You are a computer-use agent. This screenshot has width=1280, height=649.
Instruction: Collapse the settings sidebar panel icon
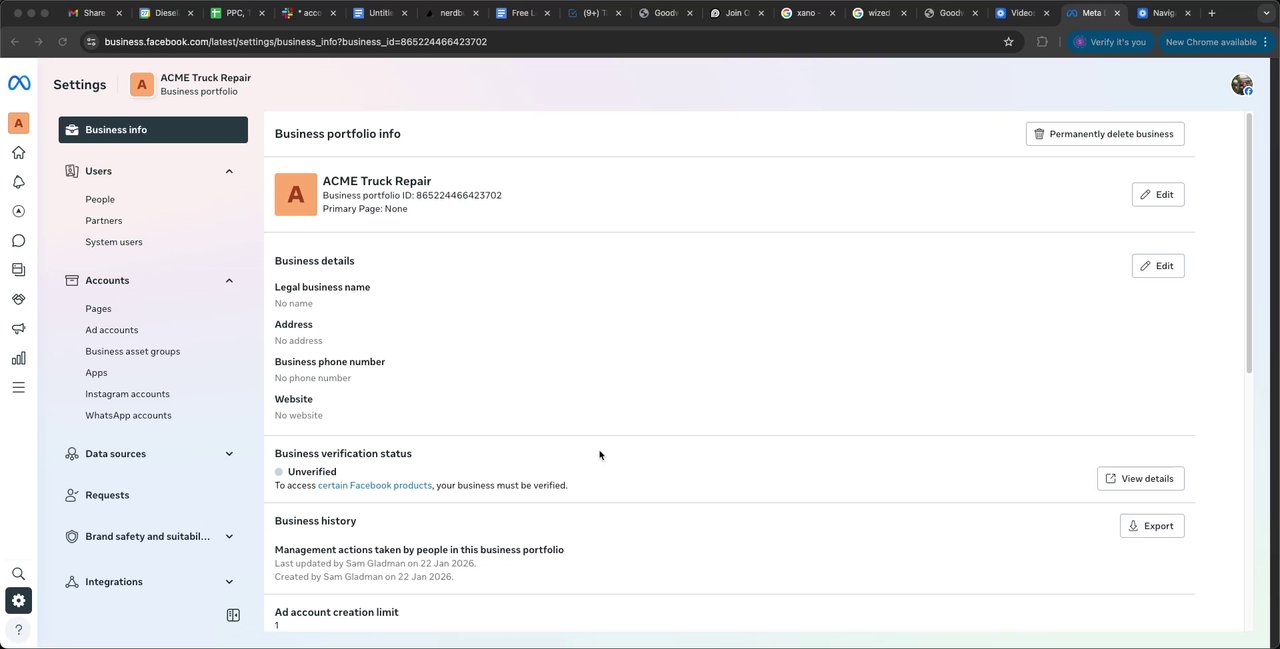233,615
